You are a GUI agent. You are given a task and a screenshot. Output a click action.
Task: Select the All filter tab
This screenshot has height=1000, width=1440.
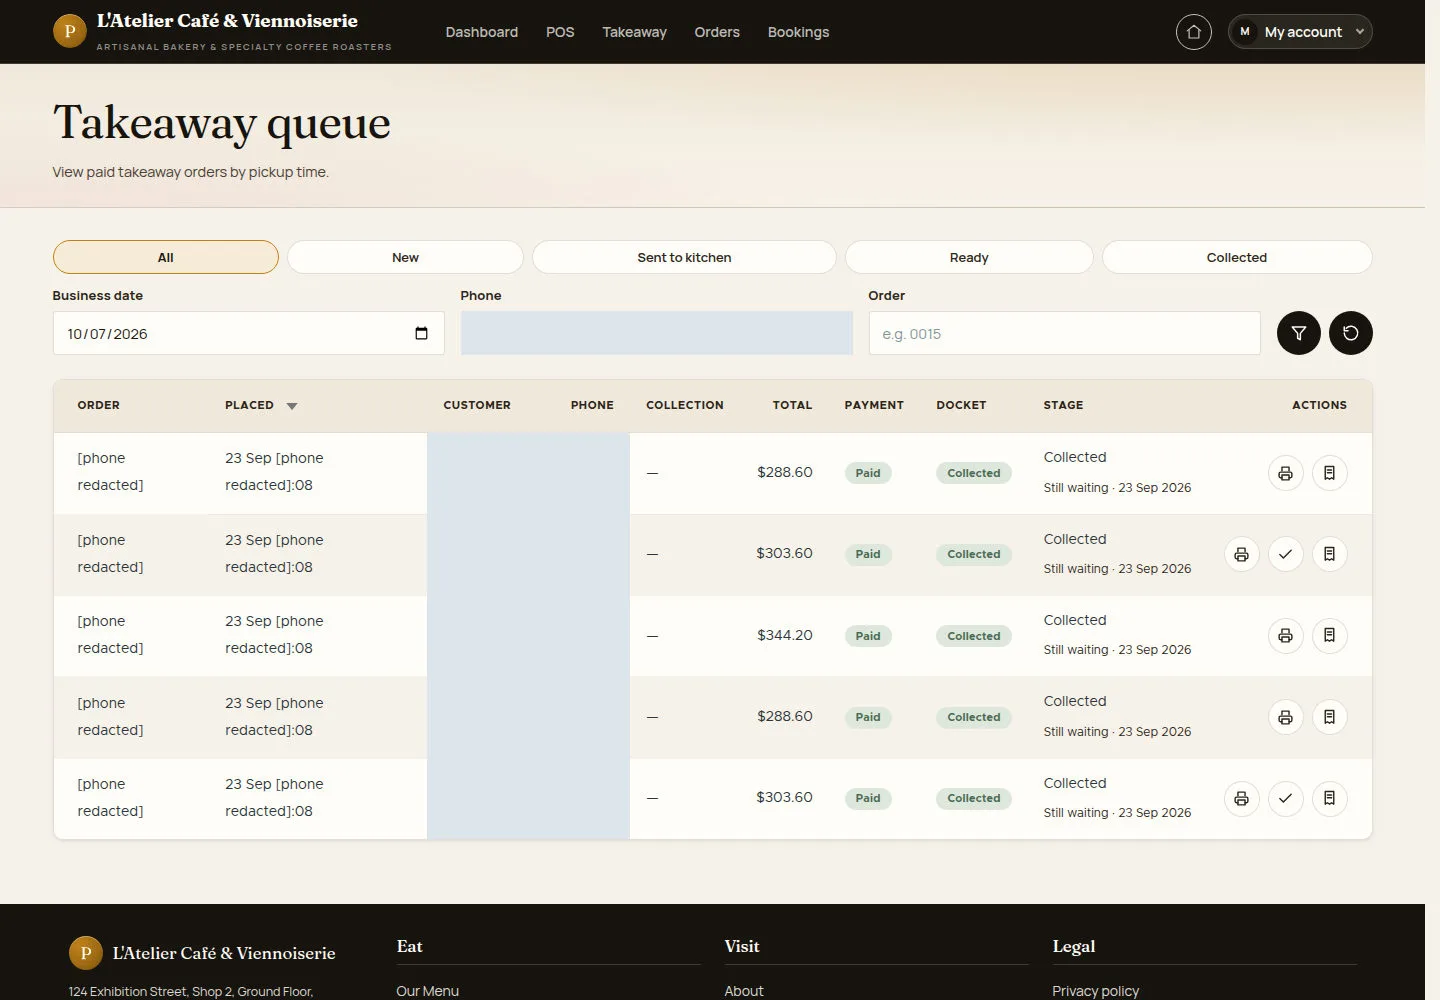click(166, 257)
